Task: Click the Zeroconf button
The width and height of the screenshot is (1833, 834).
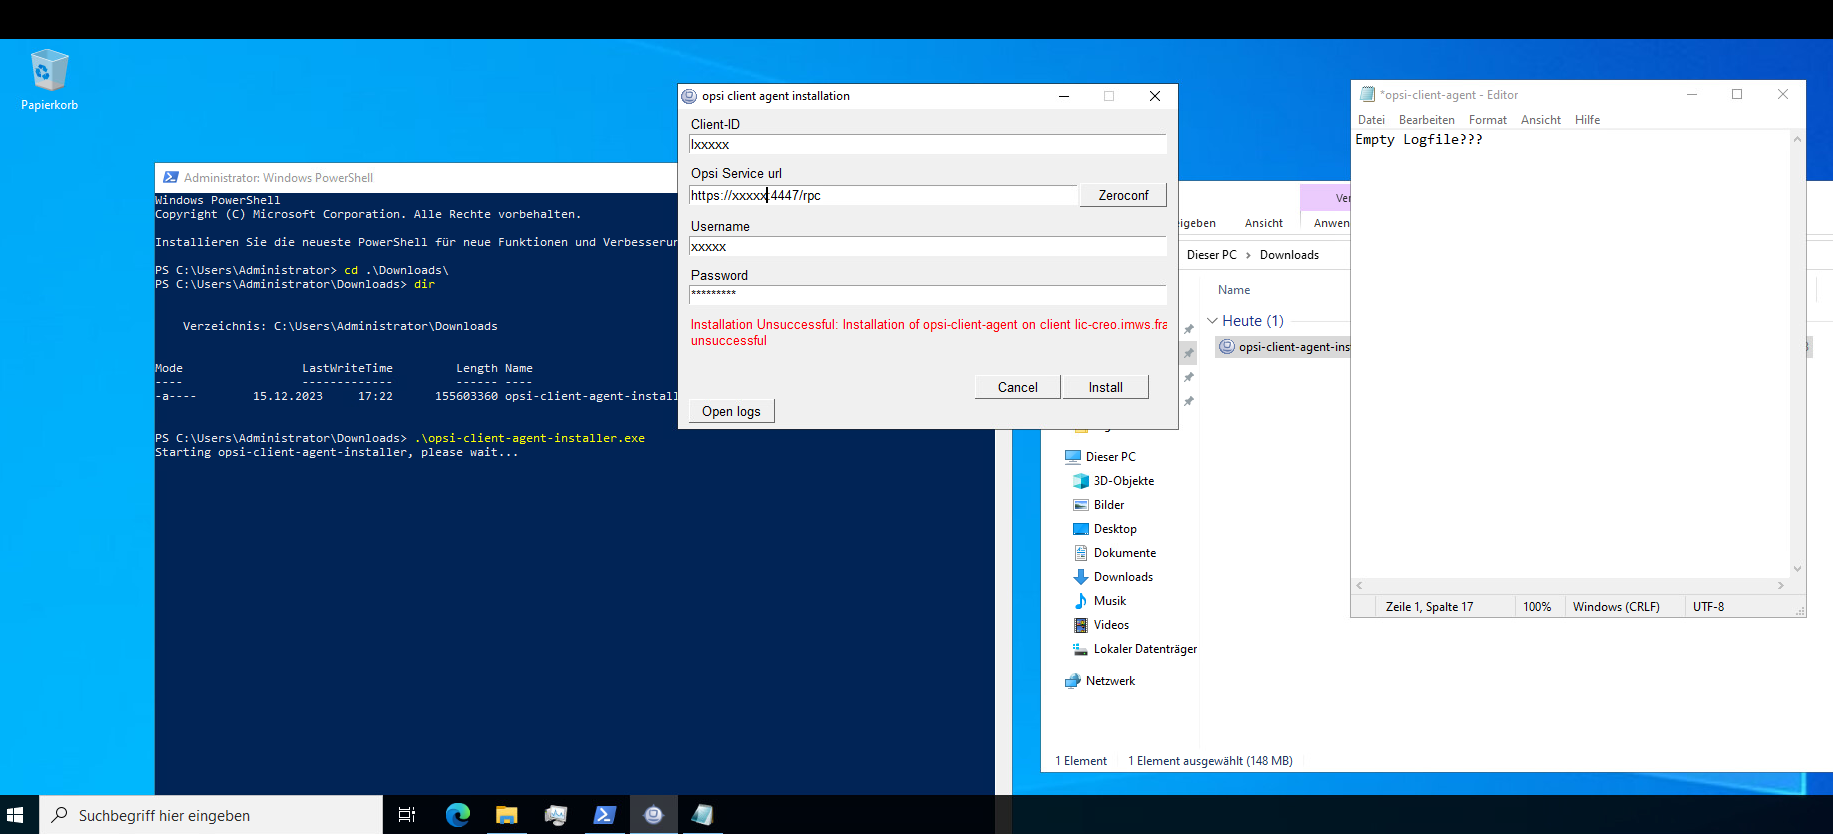Action: point(1123,195)
